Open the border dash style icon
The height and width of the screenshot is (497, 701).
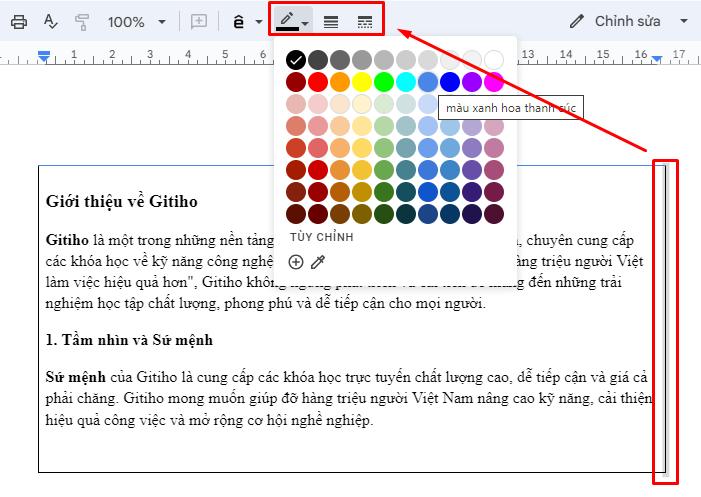coord(365,21)
